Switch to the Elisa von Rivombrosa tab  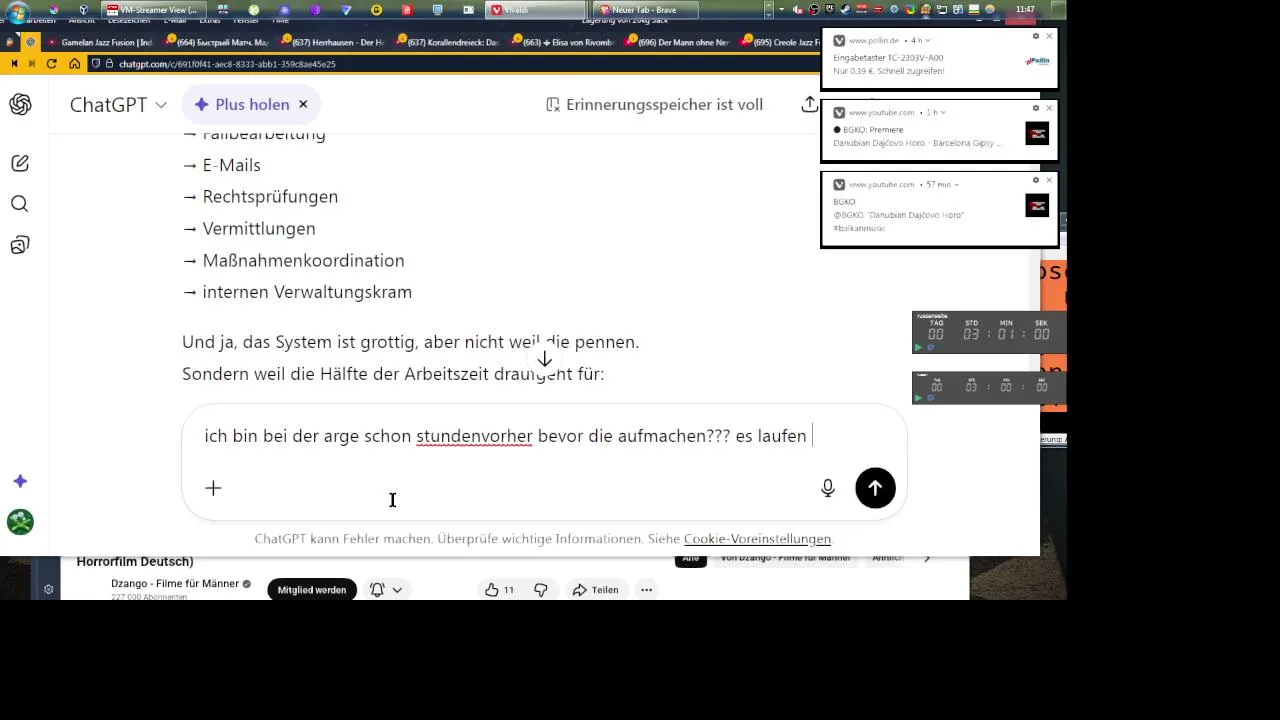point(562,42)
